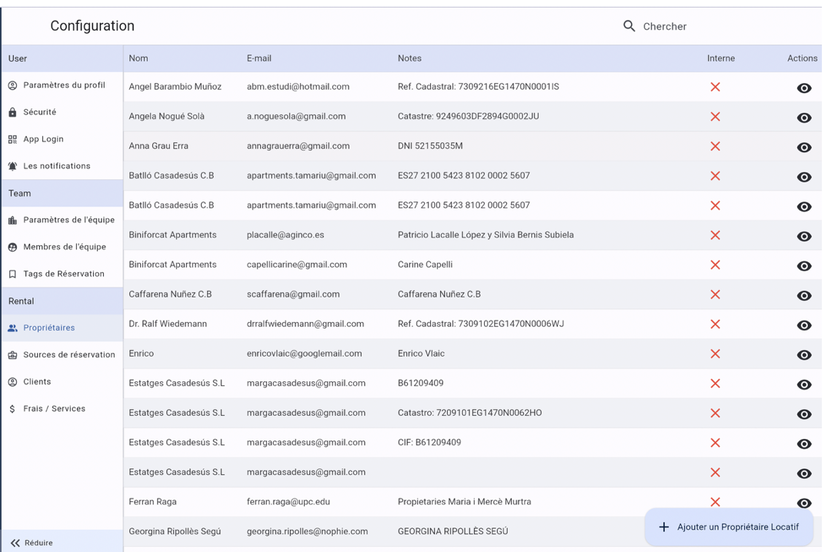Open the Clients page
828x552 pixels.
(x=62, y=381)
